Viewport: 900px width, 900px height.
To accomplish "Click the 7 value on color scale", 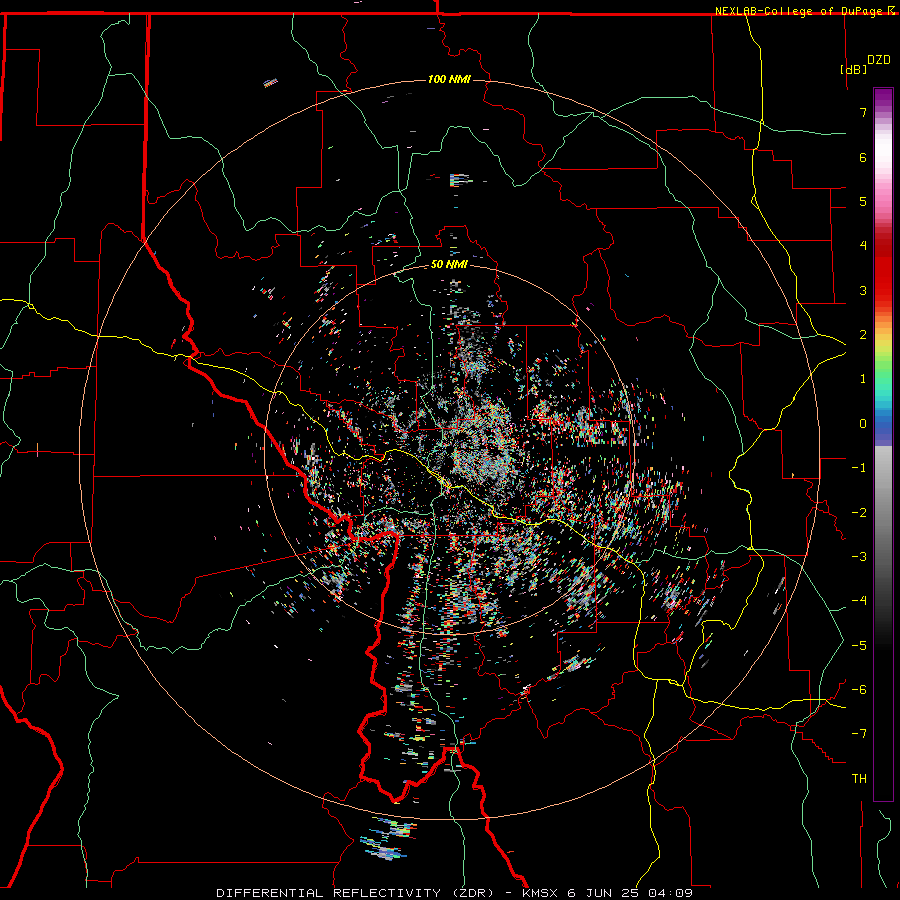I will [863, 112].
